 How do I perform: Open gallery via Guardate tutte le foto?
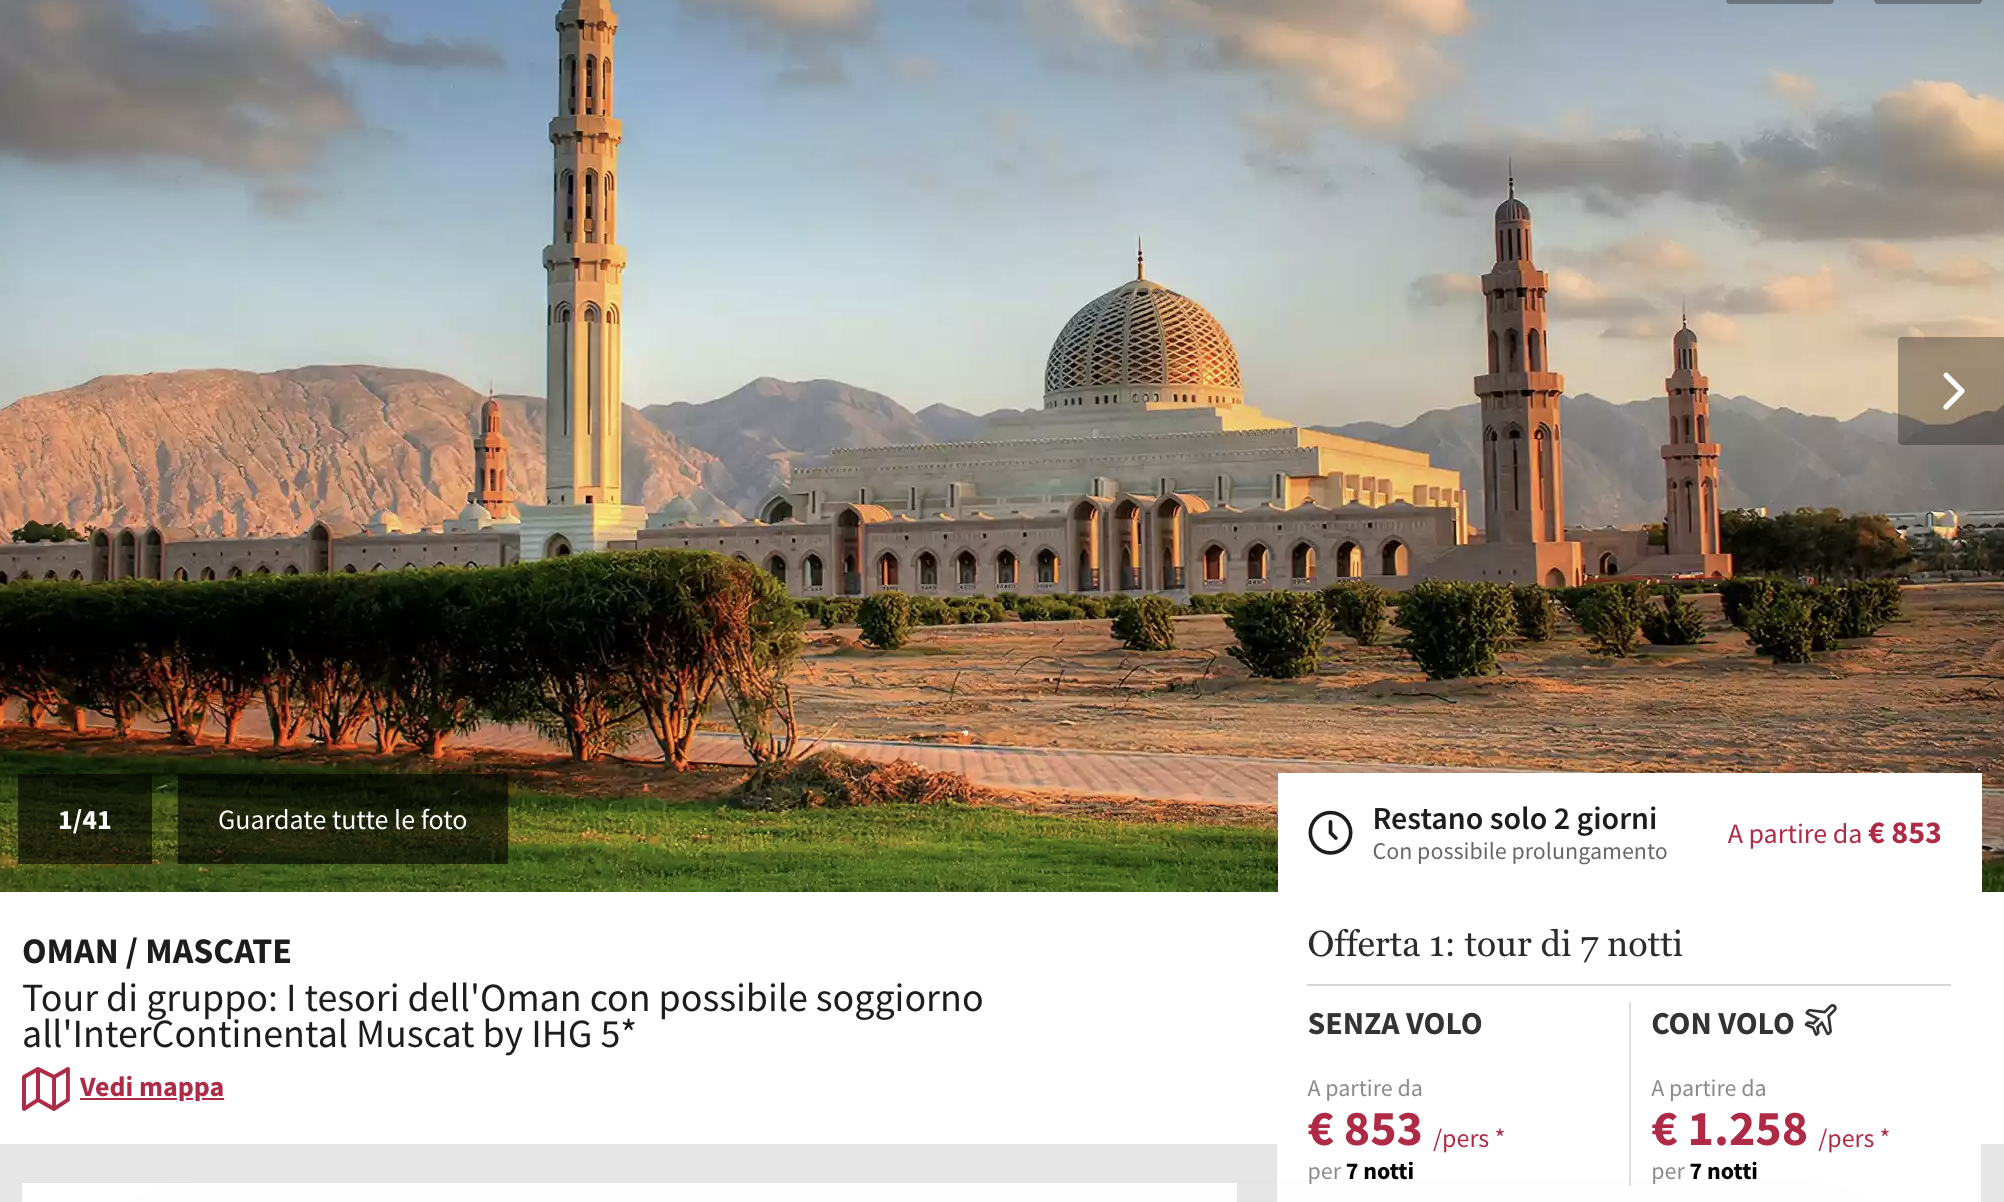(x=343, y=820)
